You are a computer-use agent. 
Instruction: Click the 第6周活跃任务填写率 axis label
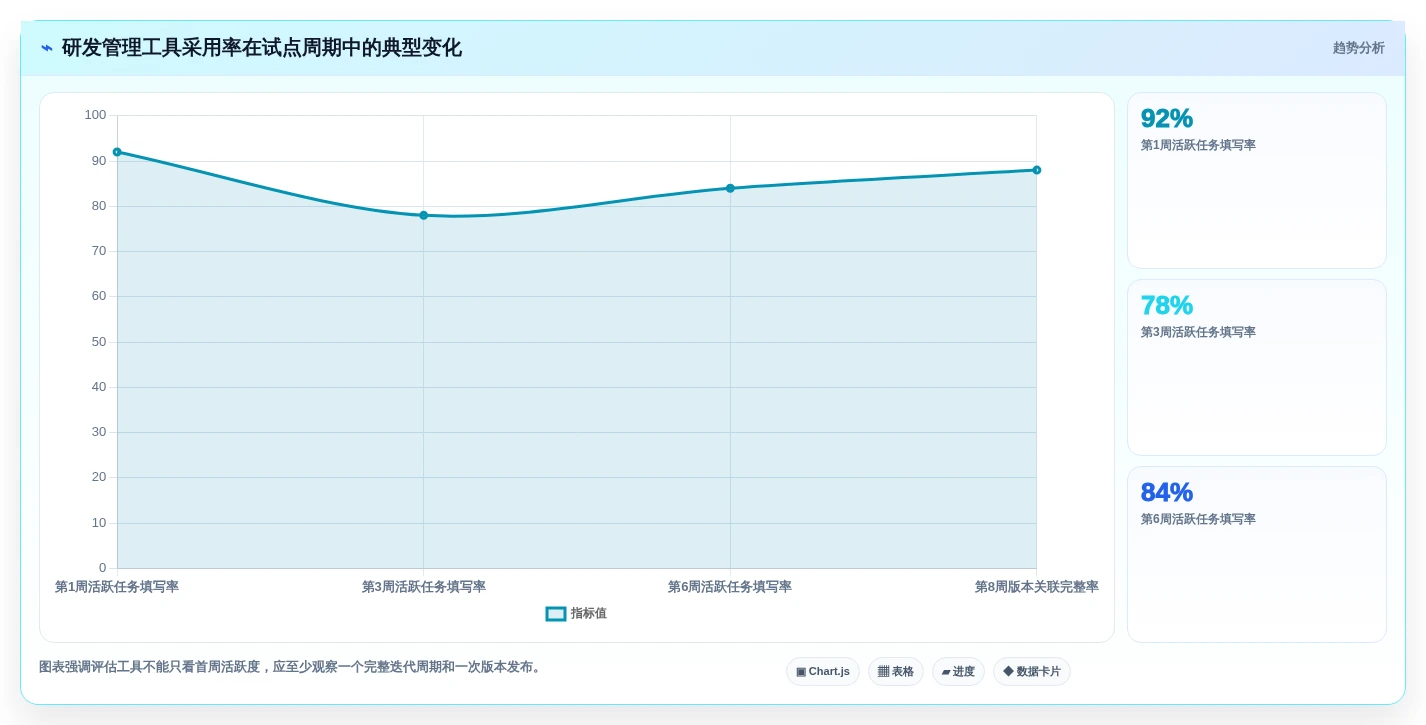pos(730,587)
